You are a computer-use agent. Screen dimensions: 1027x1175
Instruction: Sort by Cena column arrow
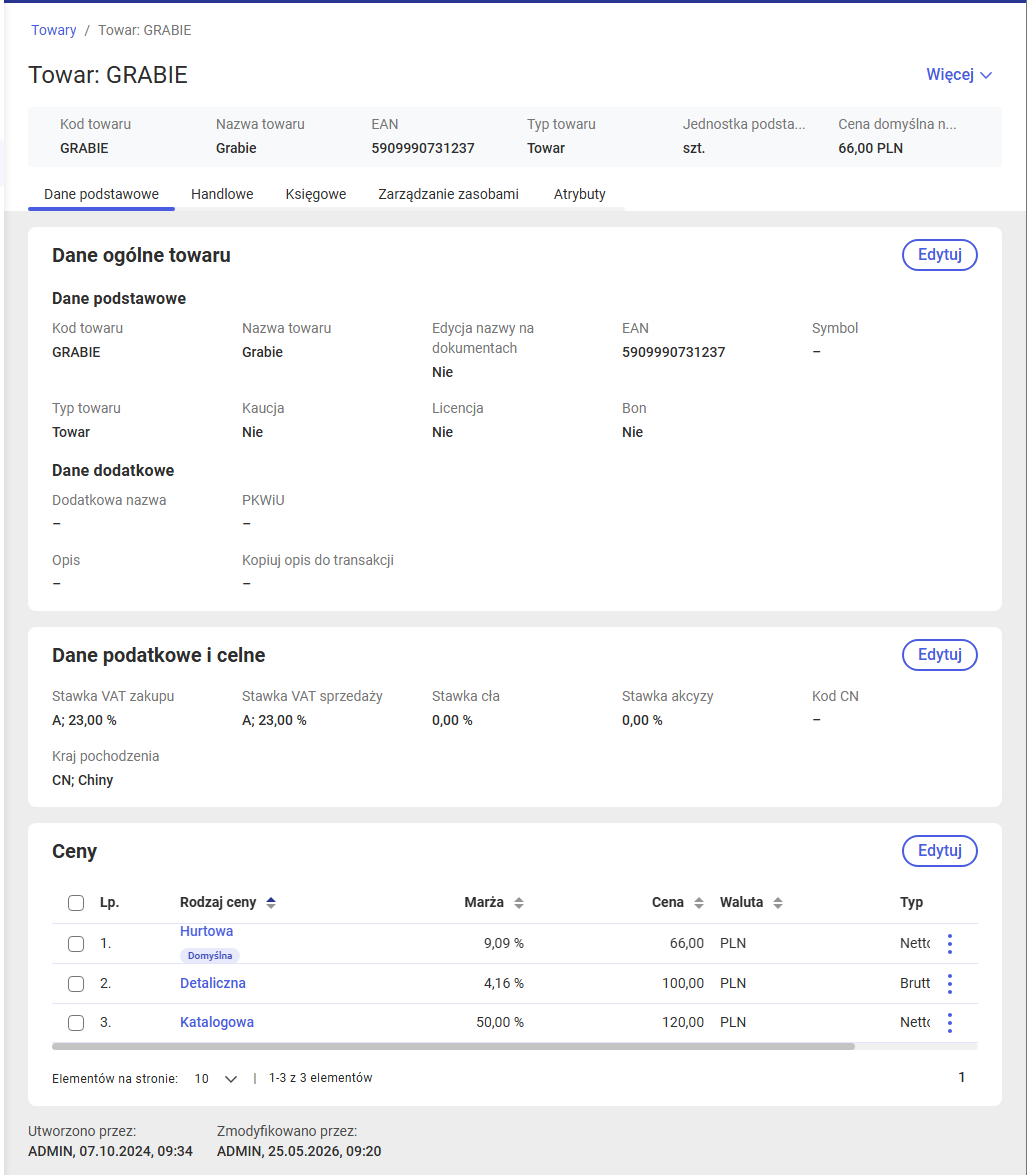point(699,902)
